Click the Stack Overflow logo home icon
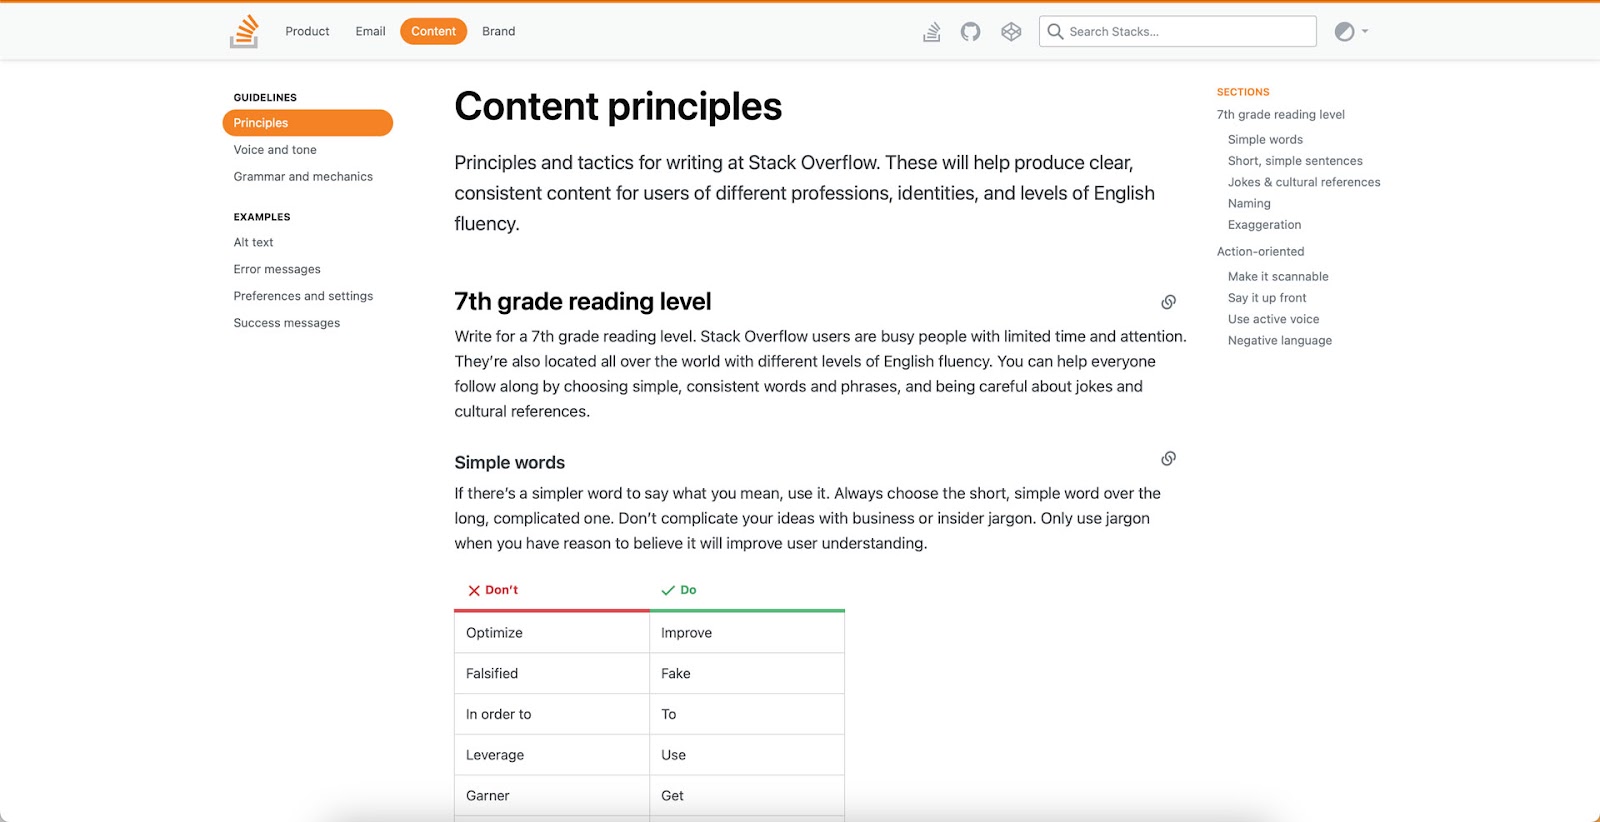Image resolution: width=1600 pixels, height=822 pixels. [244, 31]
